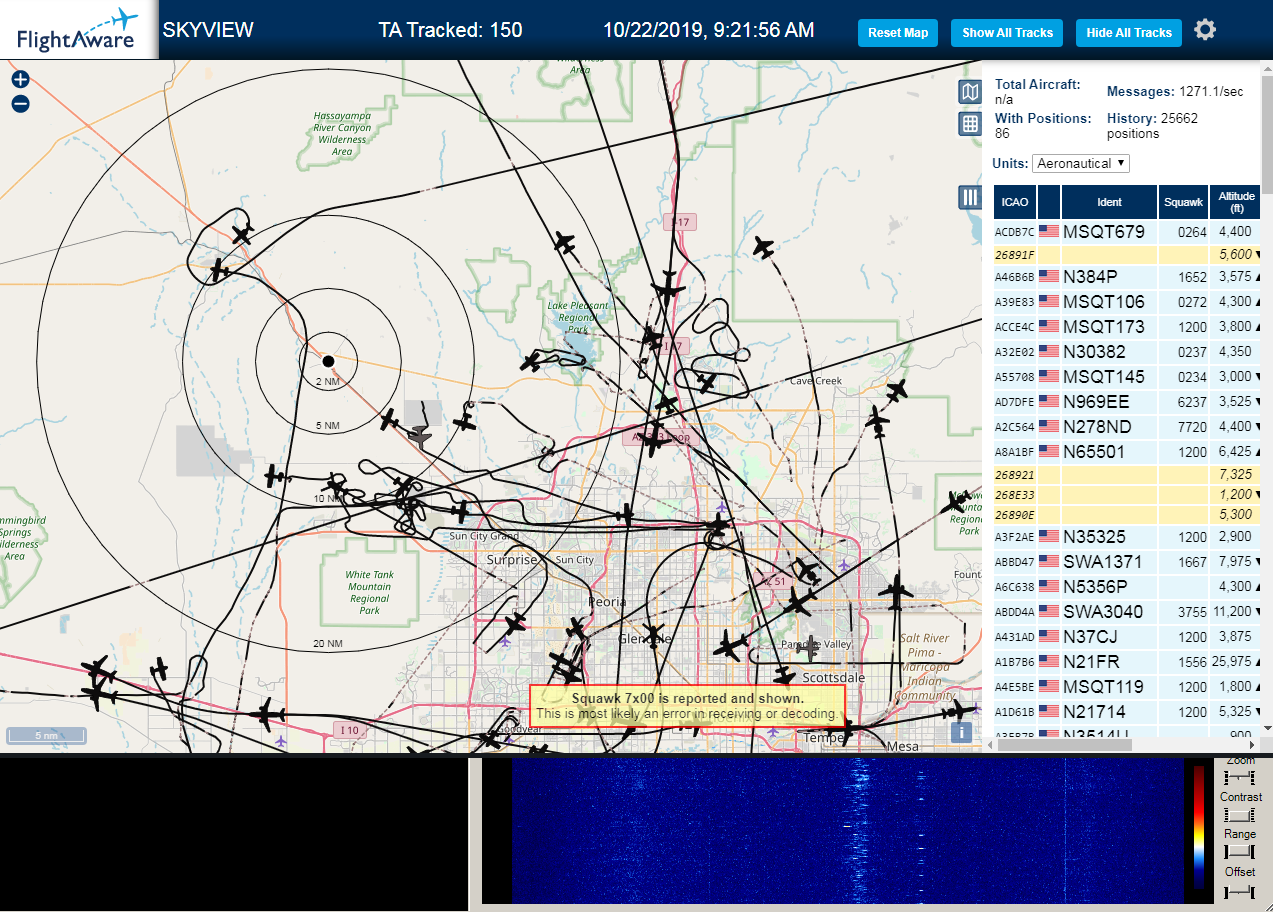Select the SWA3040 aircraft row

1127,612
